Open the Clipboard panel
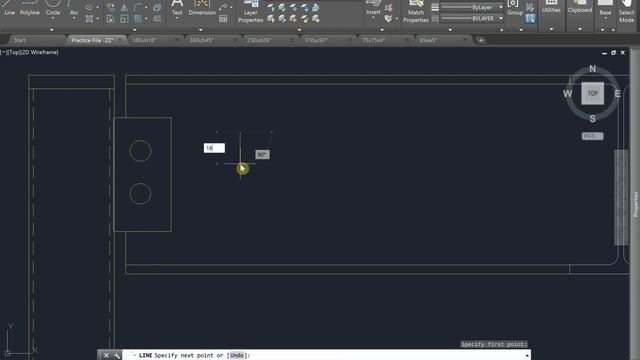 (580, 15)
